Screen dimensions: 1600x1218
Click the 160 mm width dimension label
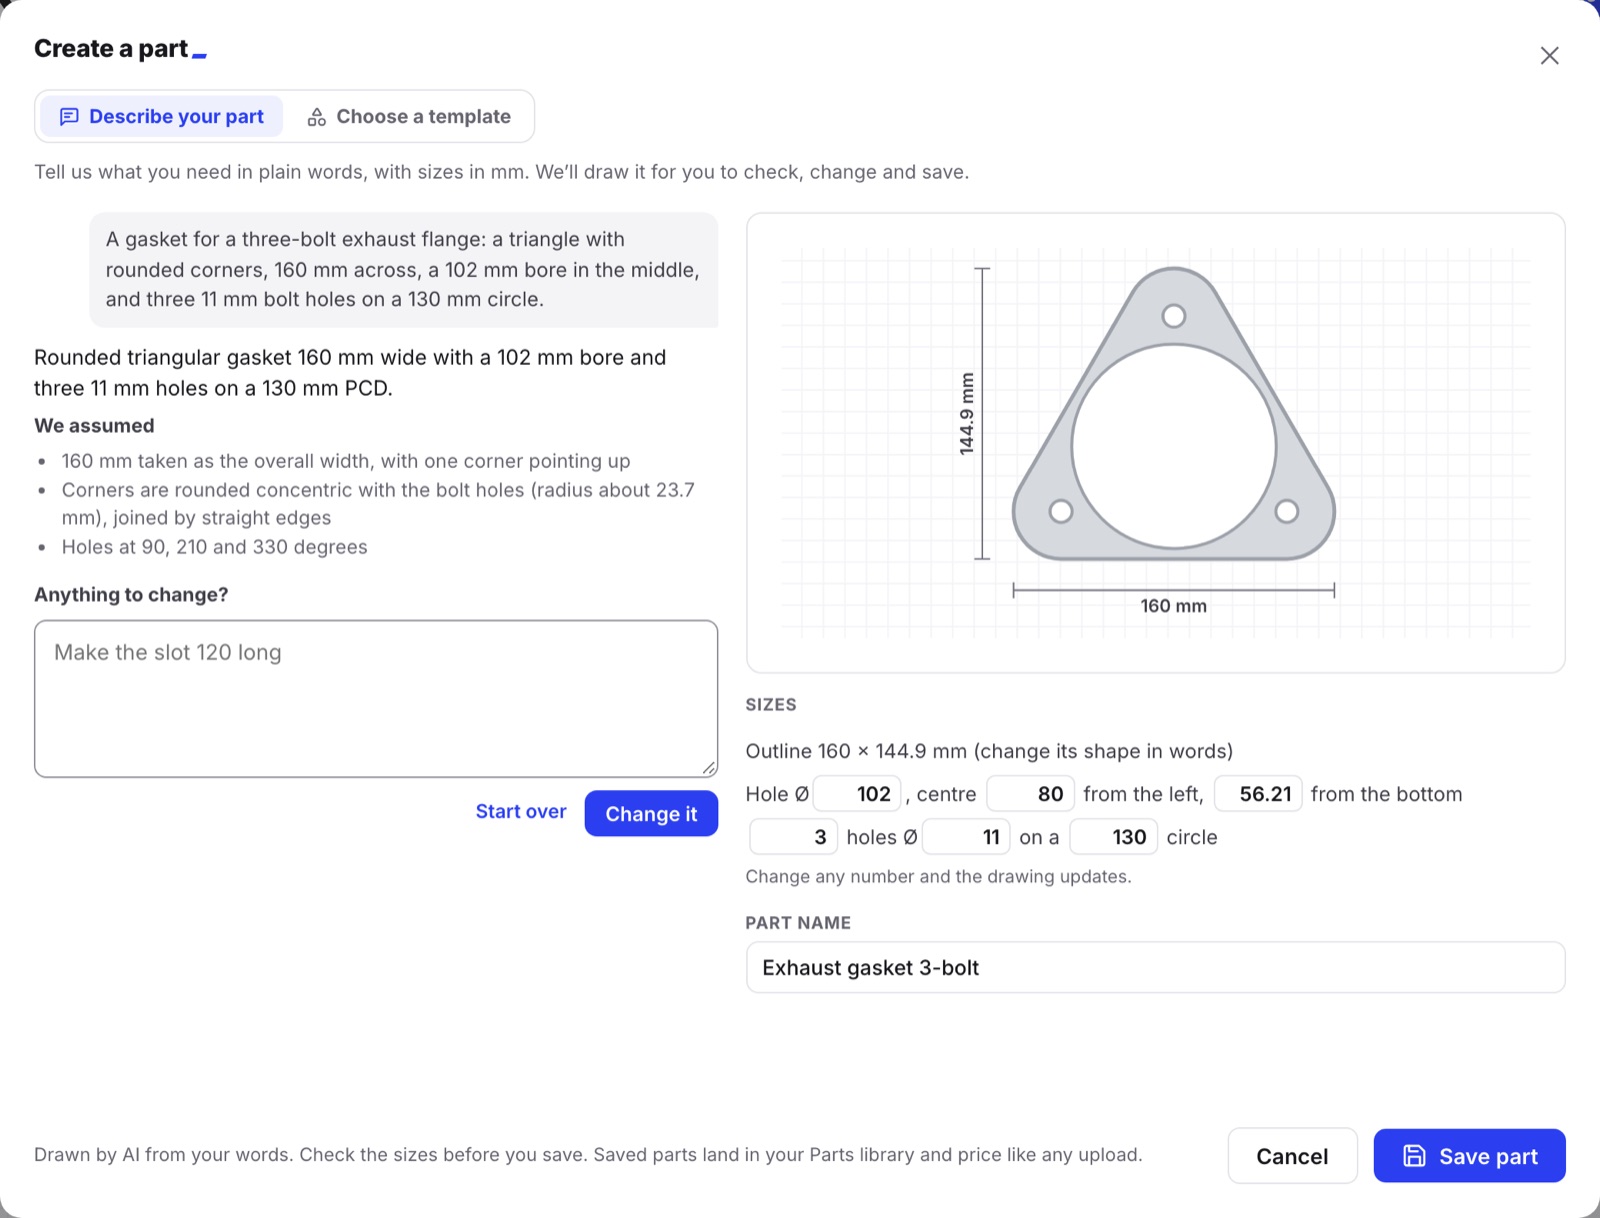click(1173, 606)
